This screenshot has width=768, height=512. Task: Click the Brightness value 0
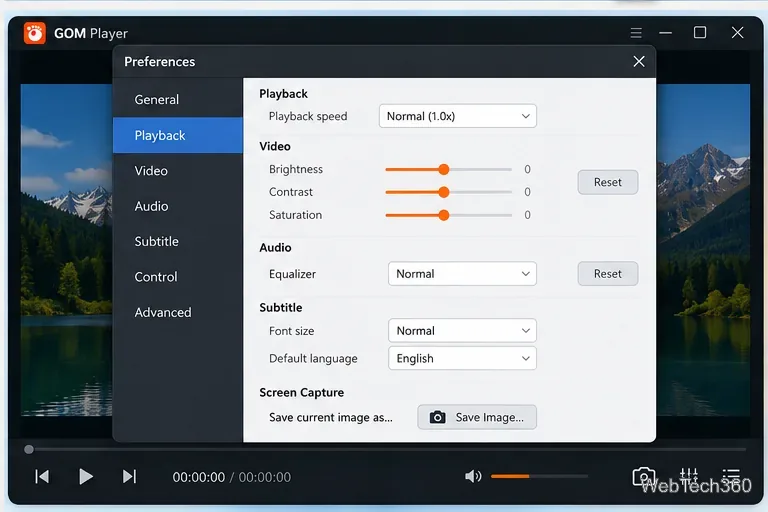point(528,170)
